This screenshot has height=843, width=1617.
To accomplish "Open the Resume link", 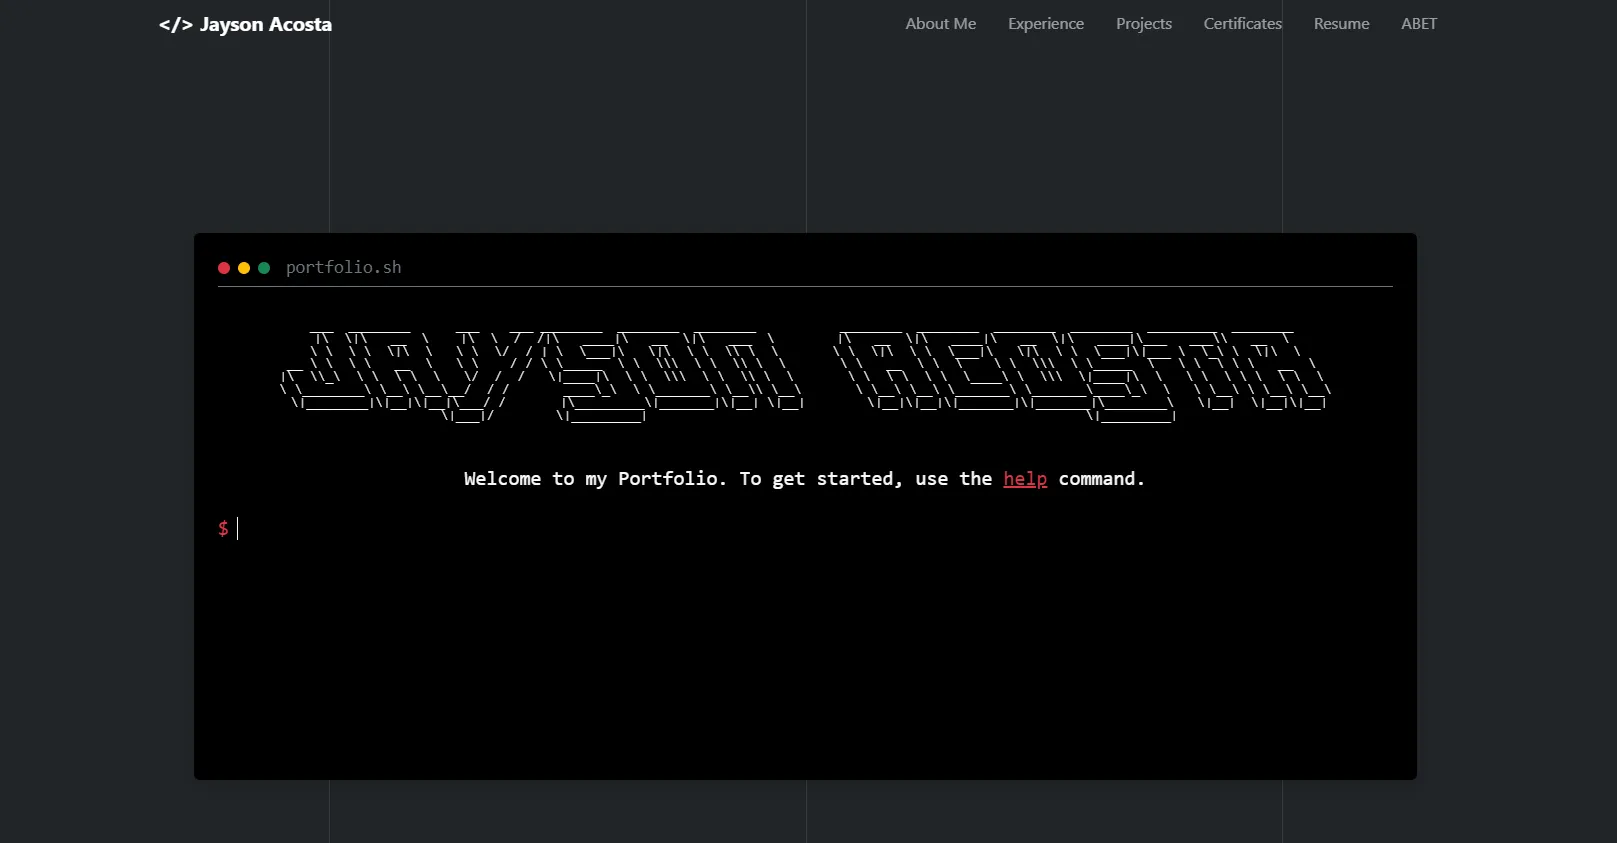I will 1341,24.
